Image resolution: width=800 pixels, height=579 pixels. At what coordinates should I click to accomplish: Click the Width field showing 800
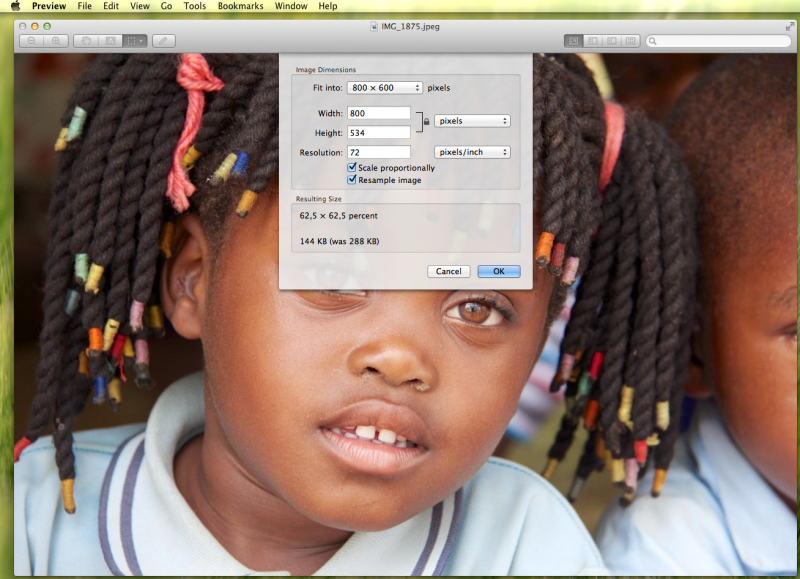pyautogui.click(x=379, y=113)
